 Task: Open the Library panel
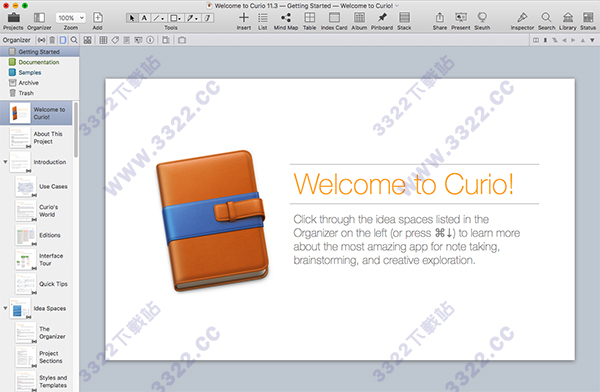(x=568, y=18)
